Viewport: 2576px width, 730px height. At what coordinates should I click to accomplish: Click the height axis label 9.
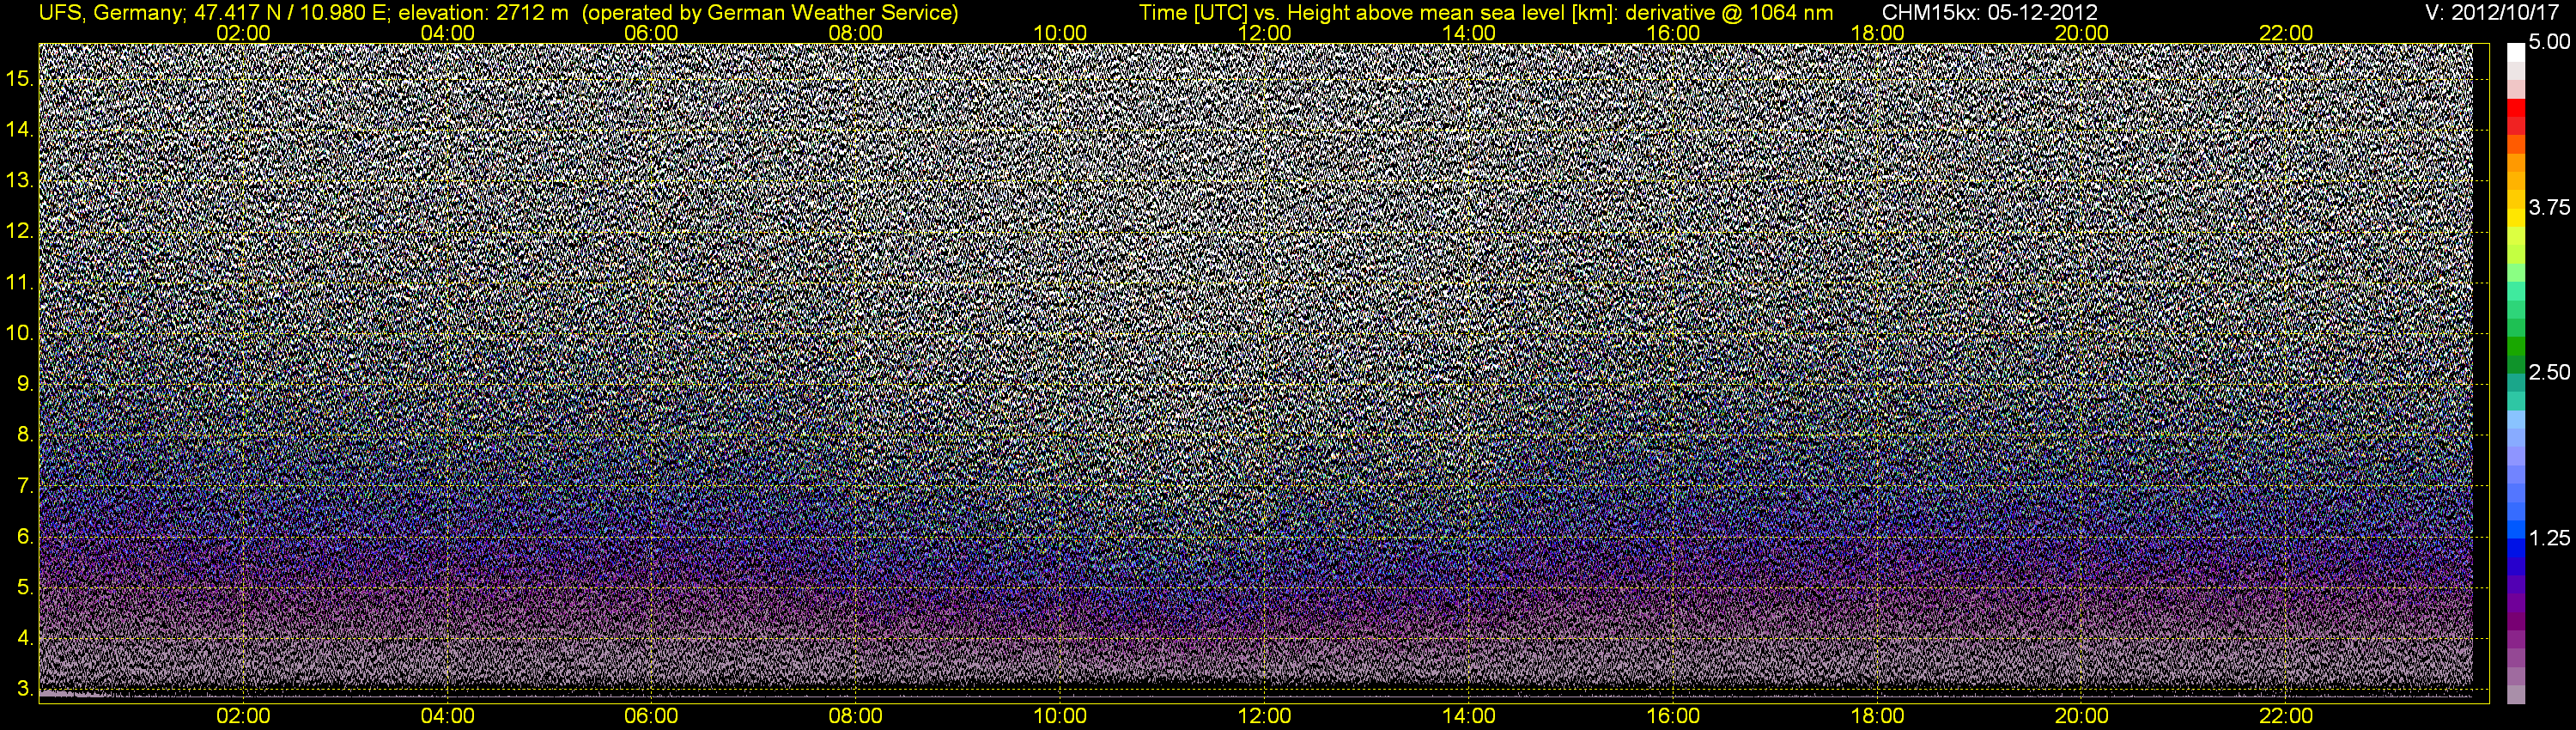(x=25, y=384)
